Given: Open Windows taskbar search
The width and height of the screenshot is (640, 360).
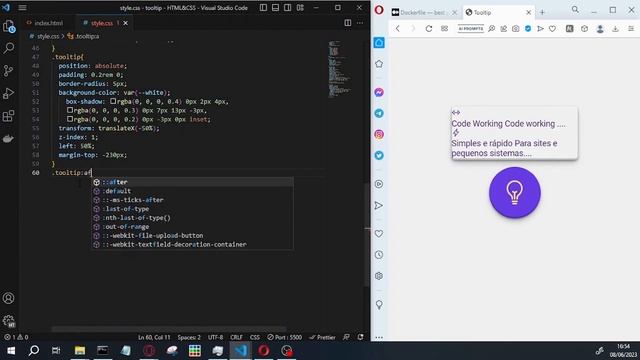Looking at the screenshot, I should (34, 351).
